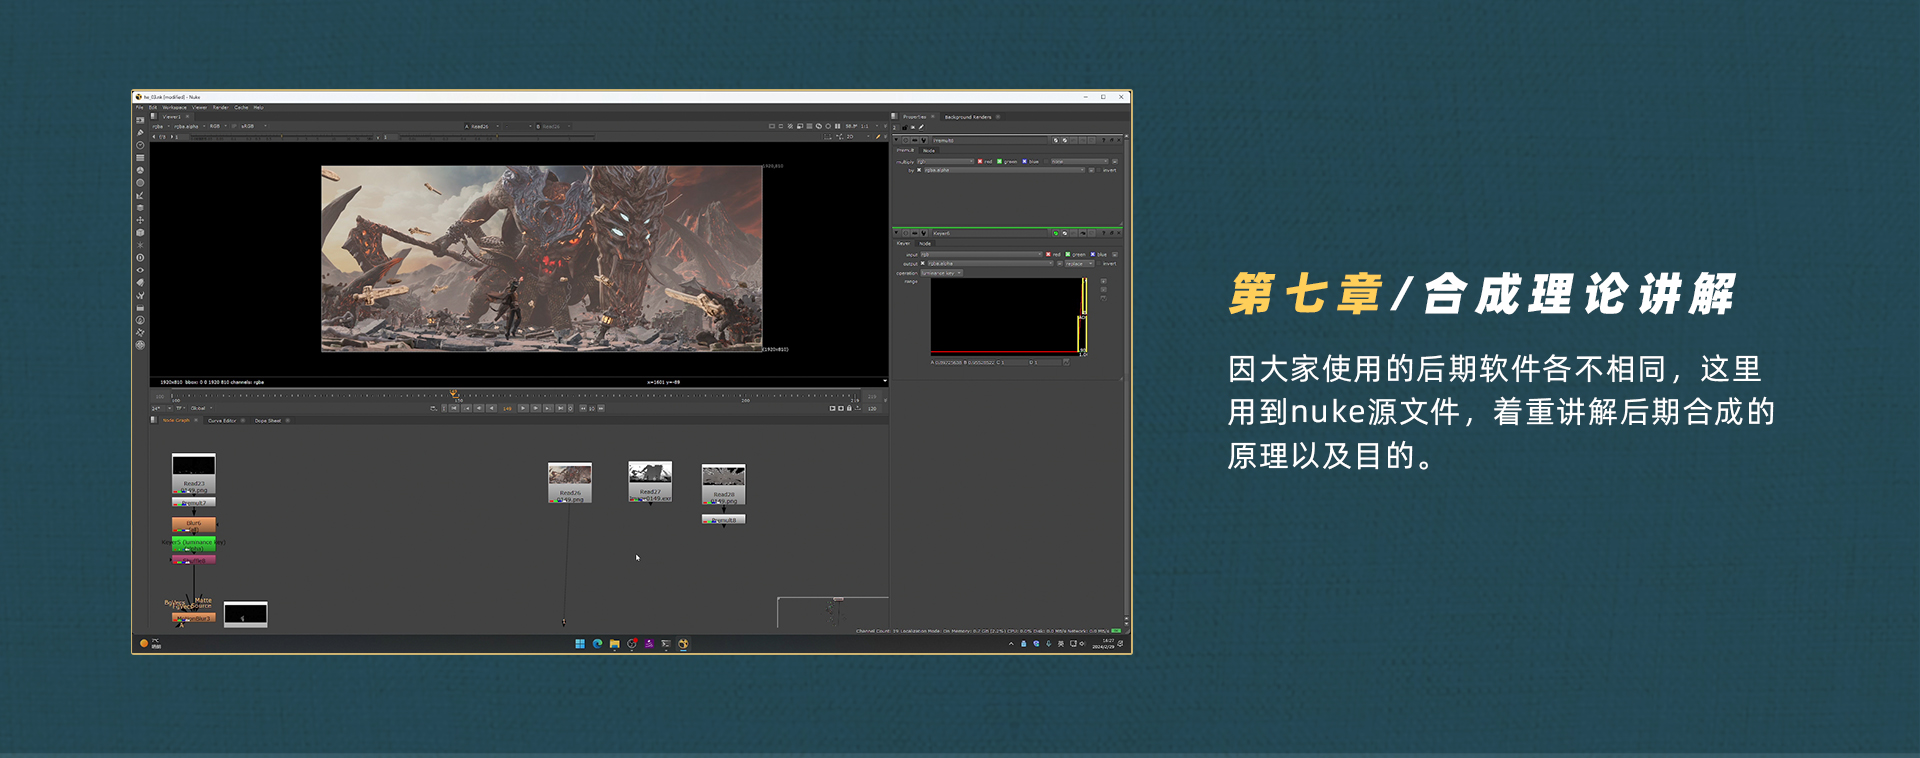This screenshot has height=758, width=1920.
Task: Open the 3D nodes cube icon
Action: pos(140,233)
